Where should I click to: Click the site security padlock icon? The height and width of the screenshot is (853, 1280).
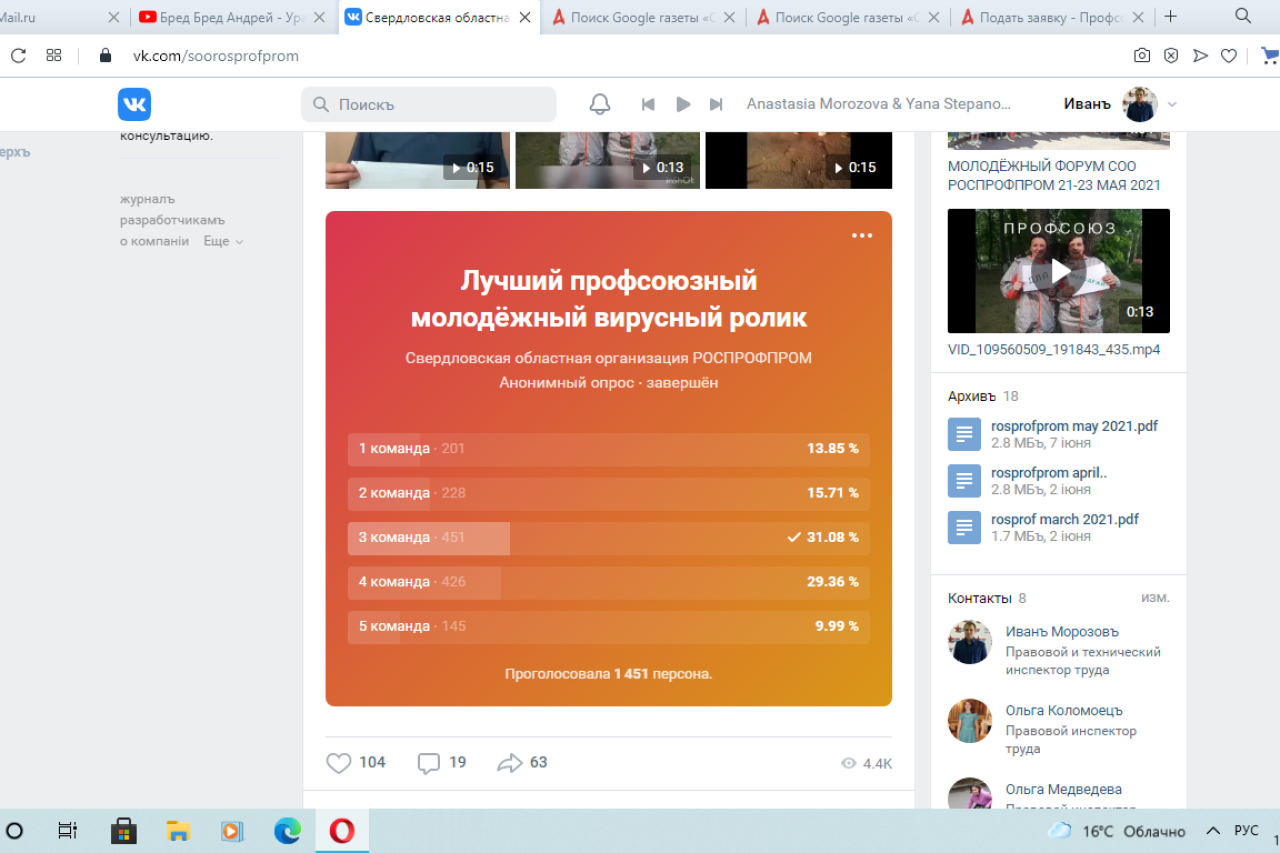click(105, 56)
